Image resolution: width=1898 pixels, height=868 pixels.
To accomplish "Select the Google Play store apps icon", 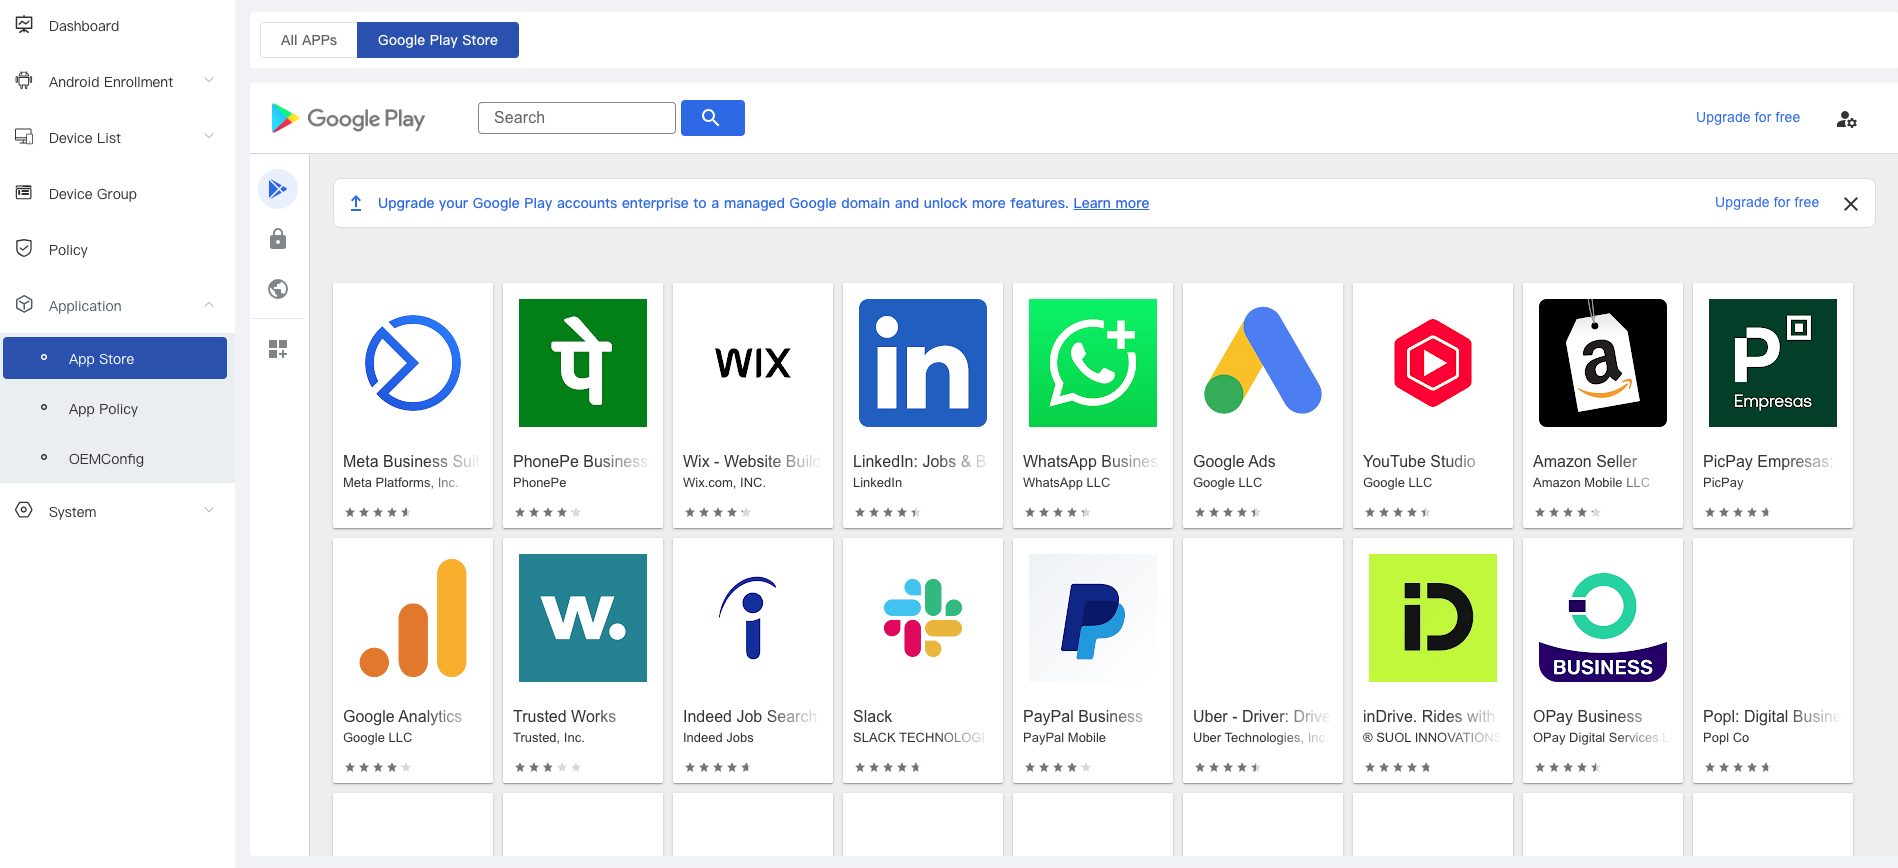I will pyautogui.click(x=278, y=188).
